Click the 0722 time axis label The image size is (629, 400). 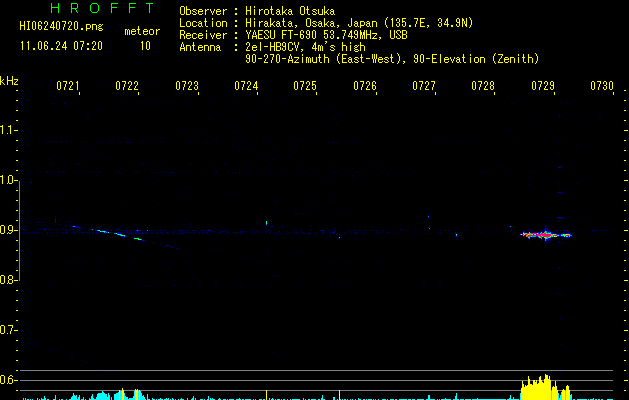pyautogui.click(x=127, y=86)
